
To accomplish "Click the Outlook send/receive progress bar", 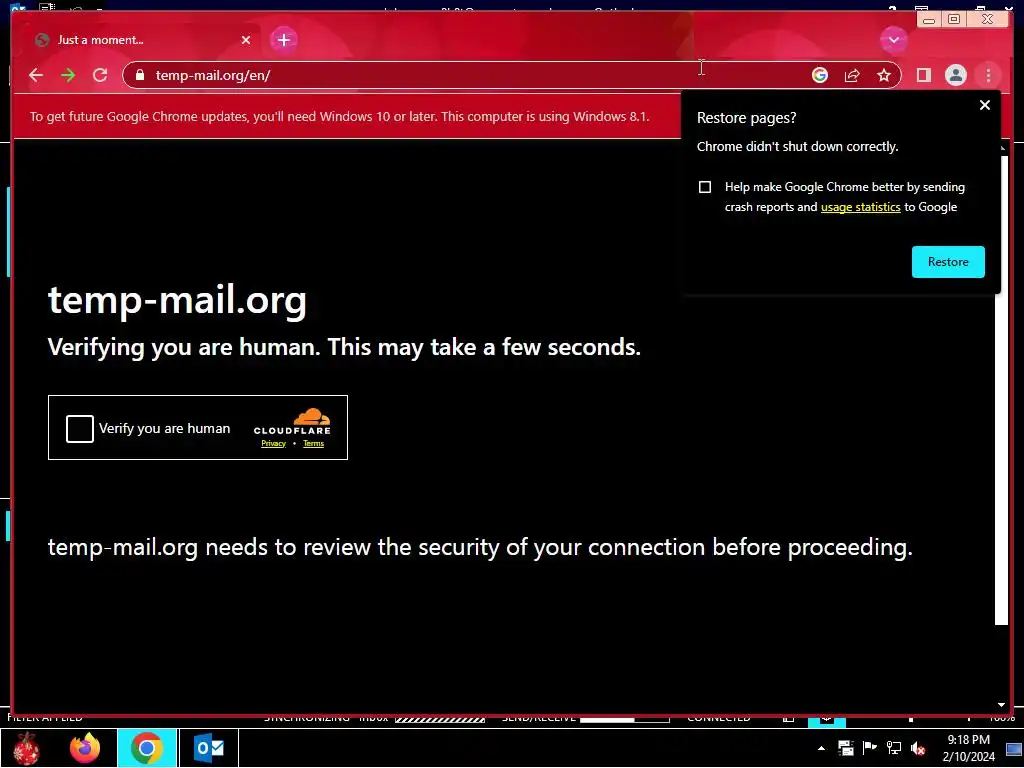I will coord(624,719).
